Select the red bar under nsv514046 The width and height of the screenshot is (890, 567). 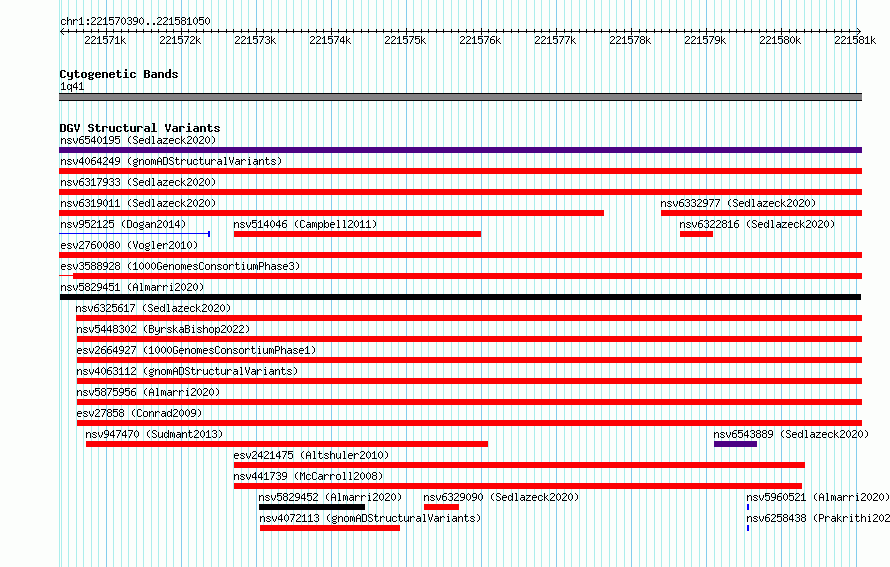click(x=357, y=234)
